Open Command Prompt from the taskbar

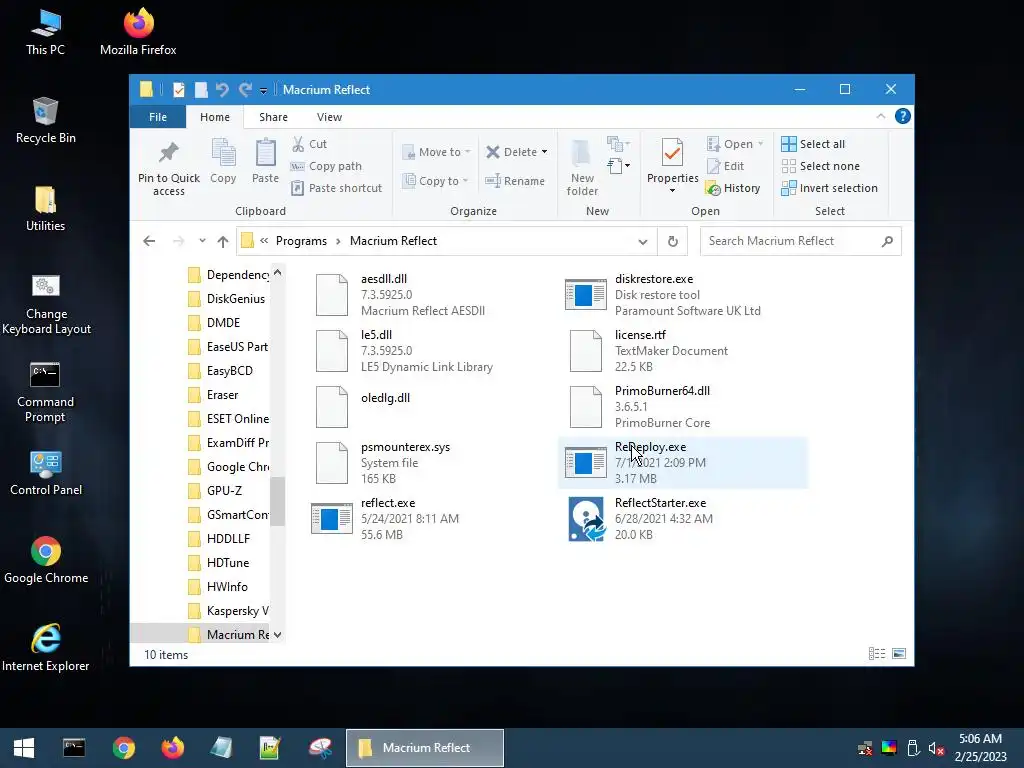pyautogui.click(x=74, y=748)
